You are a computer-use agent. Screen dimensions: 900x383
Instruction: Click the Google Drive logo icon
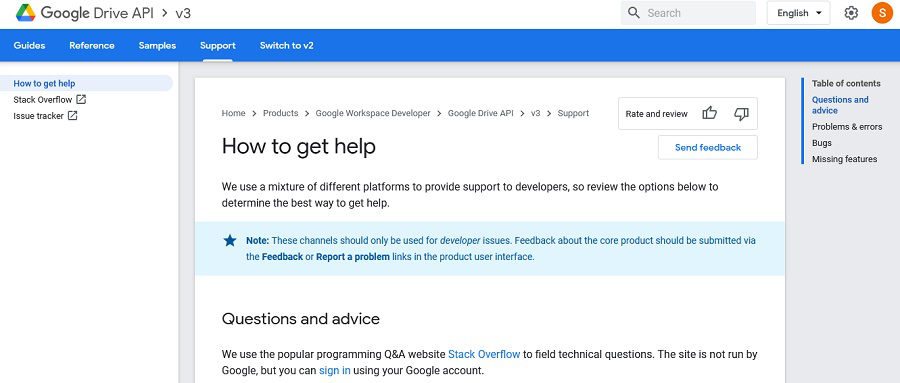click(26, 13)
